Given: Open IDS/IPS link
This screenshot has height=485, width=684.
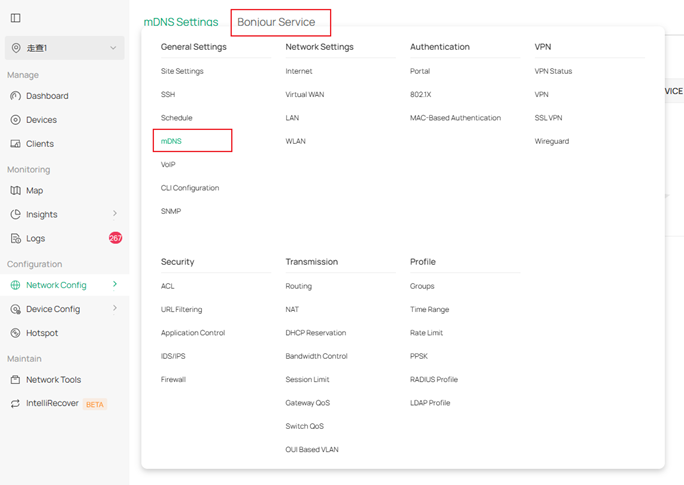Looking at the screenshot, I should click(173, 356).
